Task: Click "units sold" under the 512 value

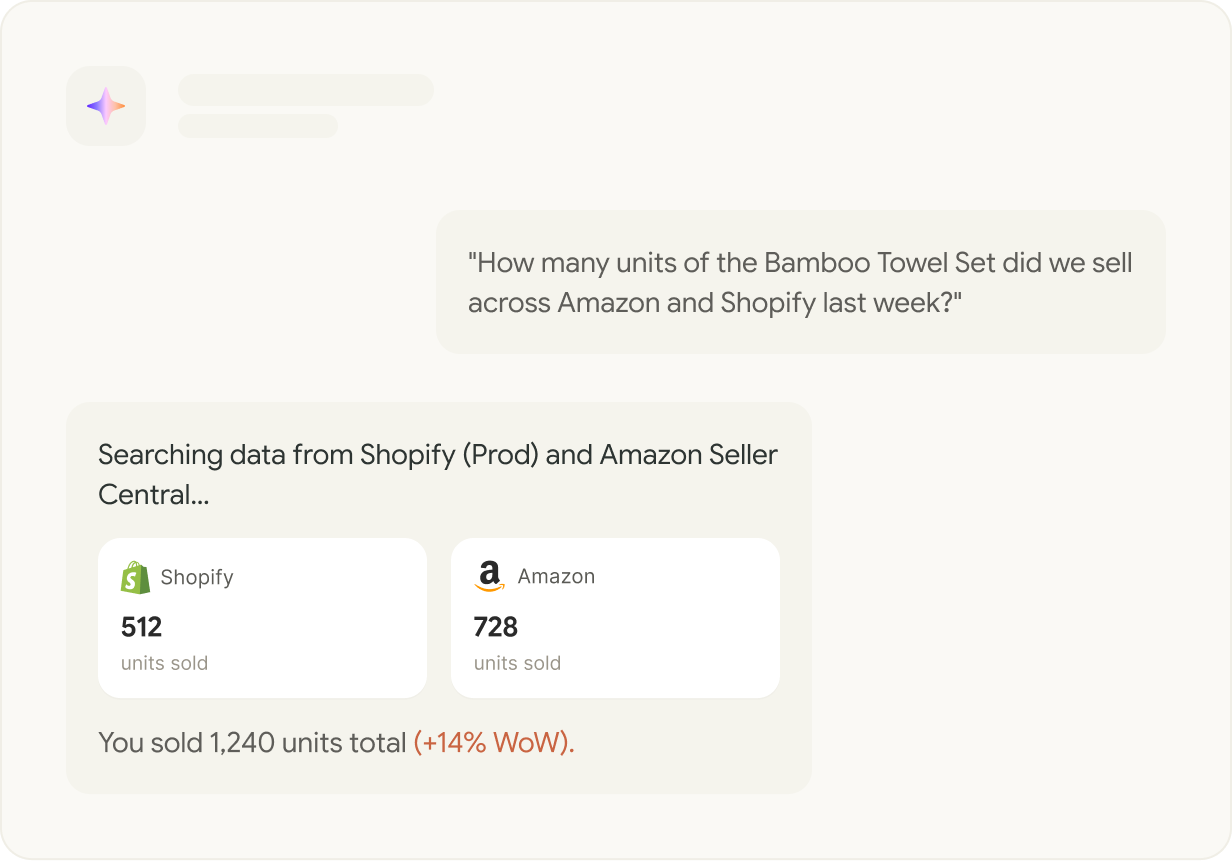Action: point(164,663)
